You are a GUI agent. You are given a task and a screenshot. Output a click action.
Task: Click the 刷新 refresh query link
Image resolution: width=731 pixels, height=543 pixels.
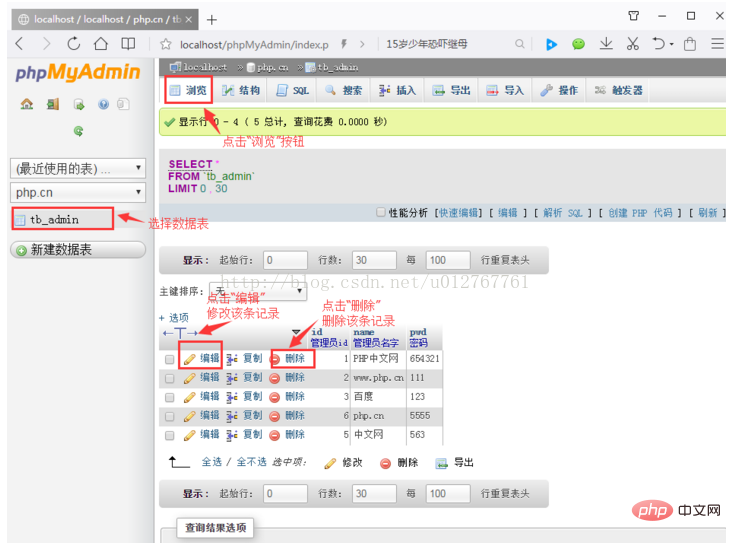(x=707, y=213)
